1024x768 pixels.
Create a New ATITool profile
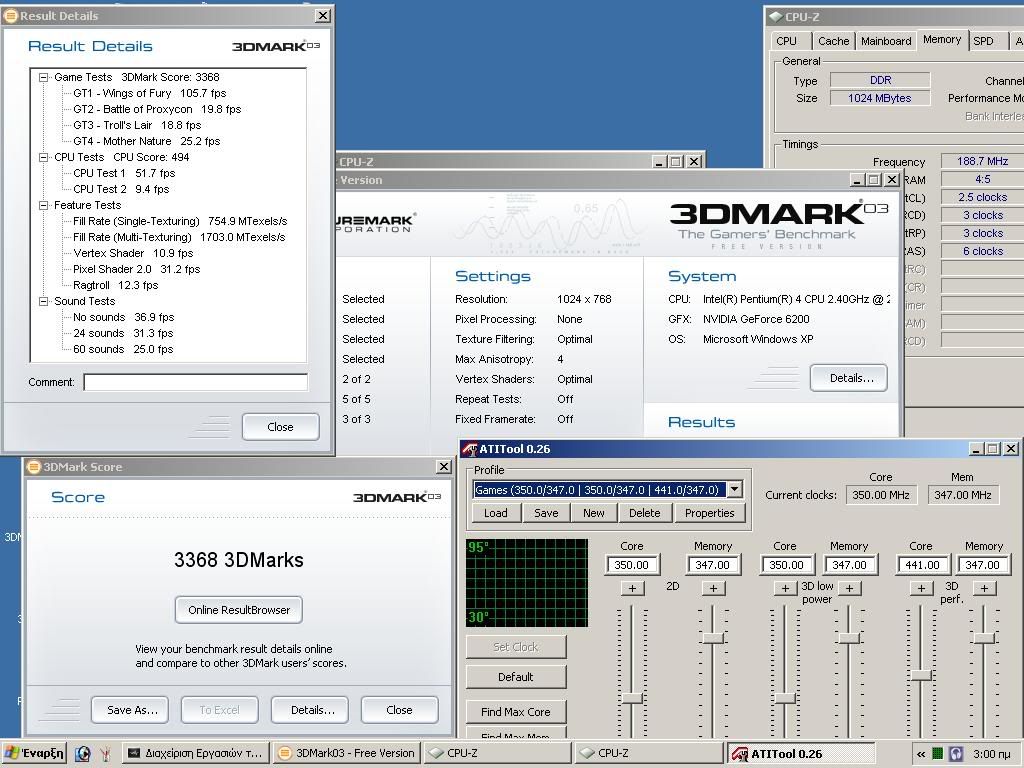pos(594,513)
